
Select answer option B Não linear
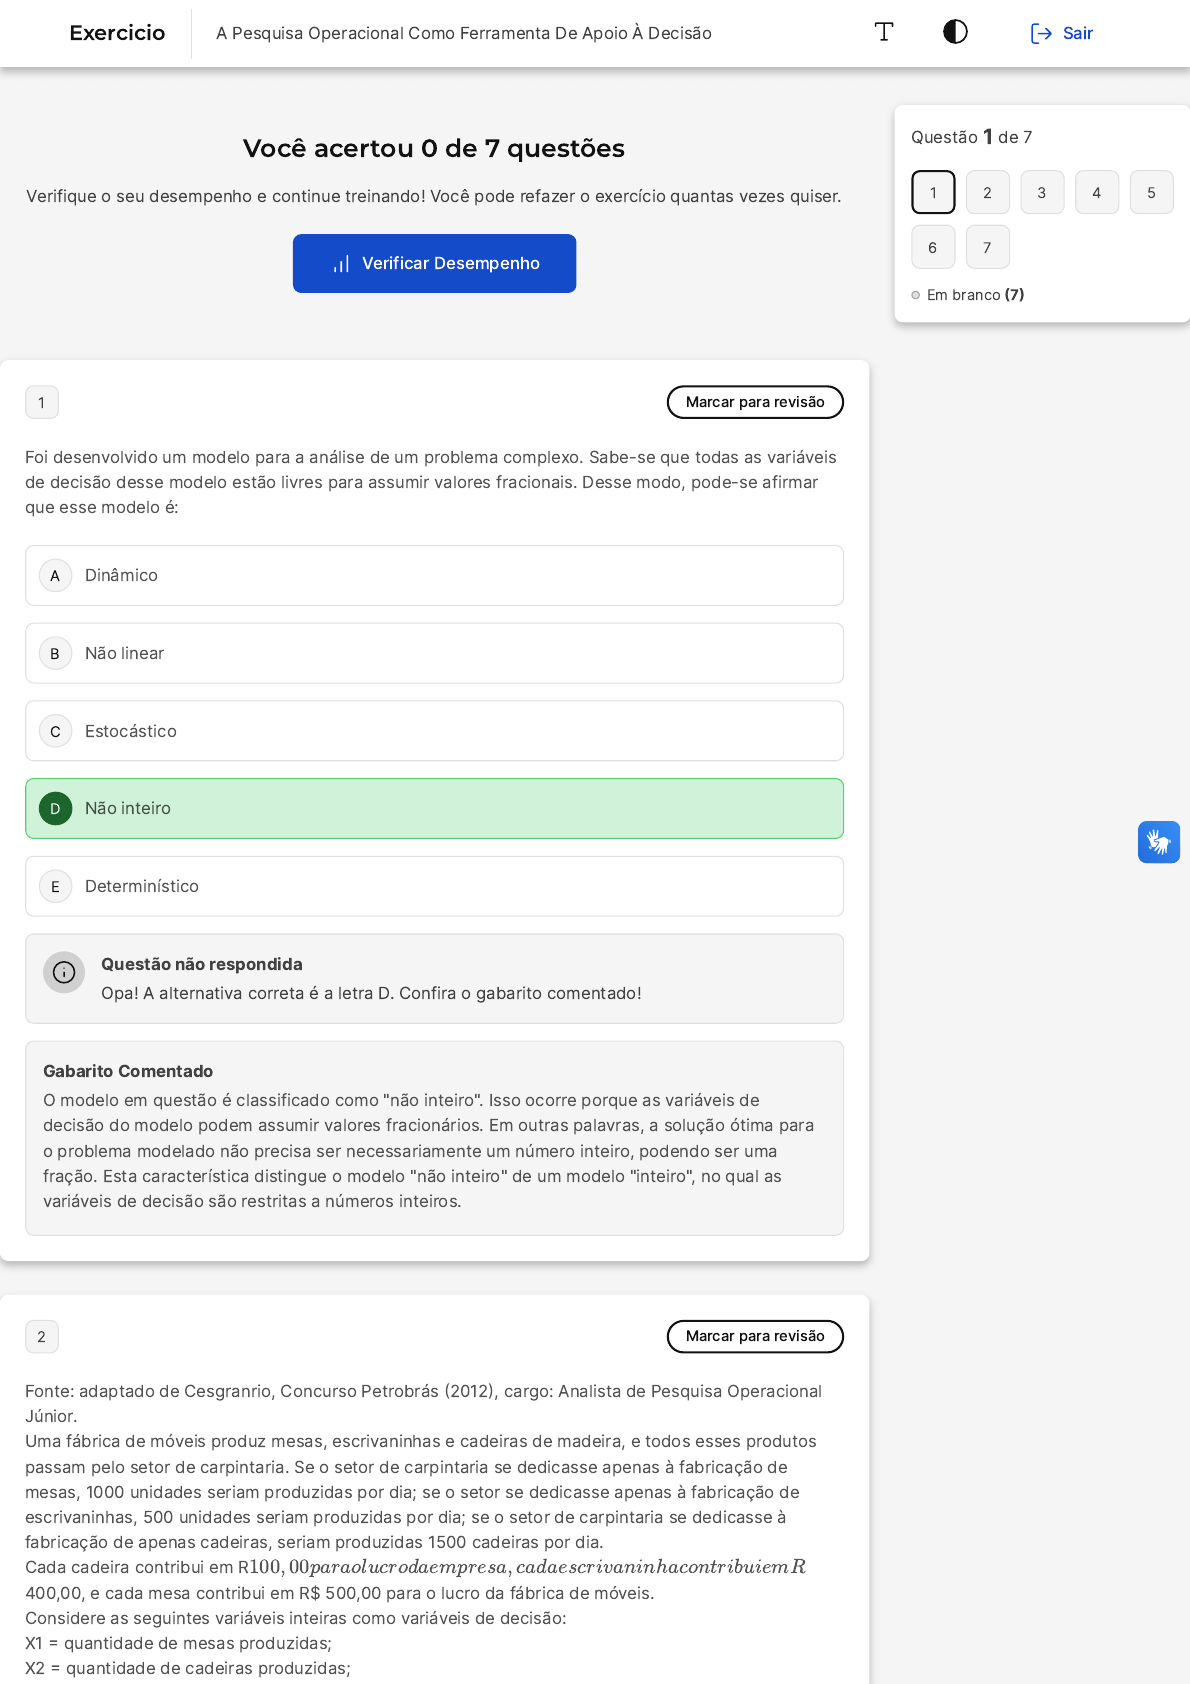pos(434,653)
